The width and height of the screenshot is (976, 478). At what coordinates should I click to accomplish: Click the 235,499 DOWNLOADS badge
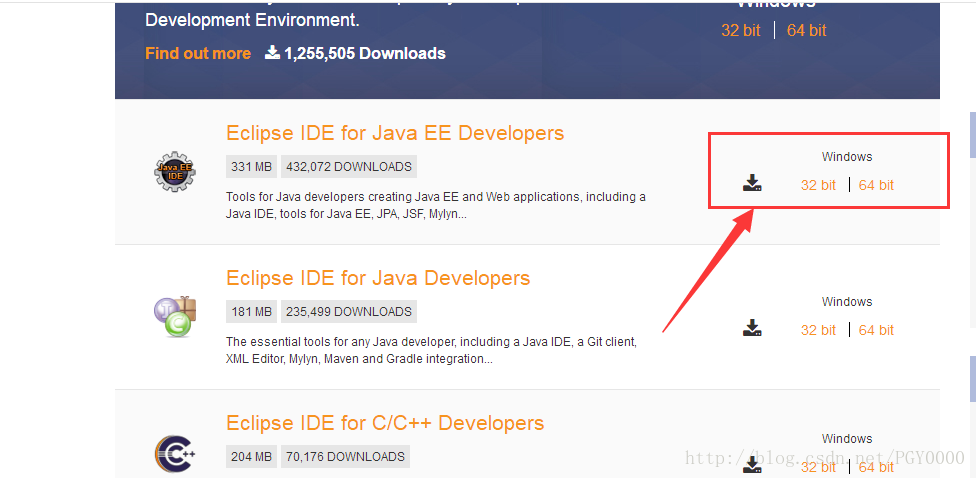pyautogui.click(x=349, y=312)
